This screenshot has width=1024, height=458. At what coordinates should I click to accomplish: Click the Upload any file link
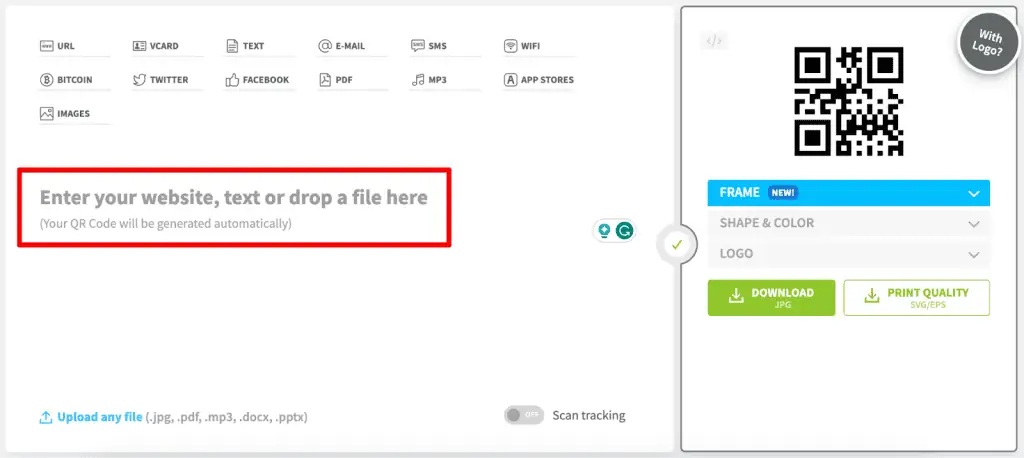tap(99, 417)
